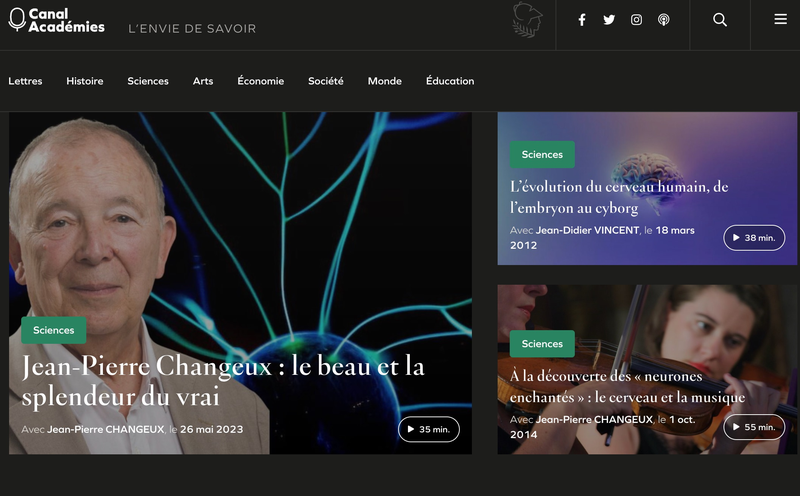Open the Instagram icon link
This screenshot has height=496, width=800.
pos(636,20)
